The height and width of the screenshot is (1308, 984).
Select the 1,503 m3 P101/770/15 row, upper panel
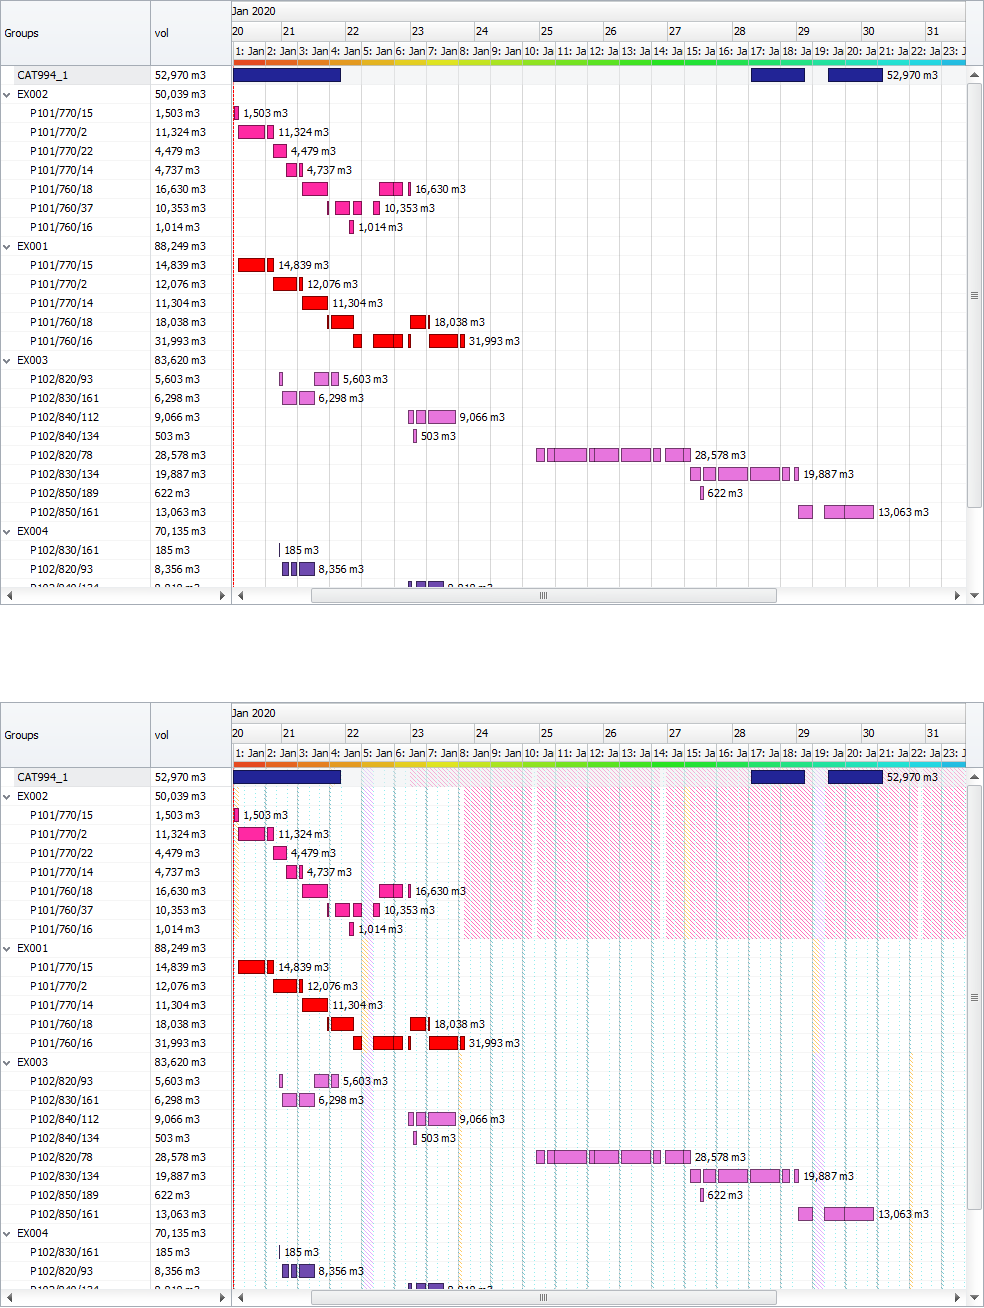pyautogui.click(x=115, y=113)
